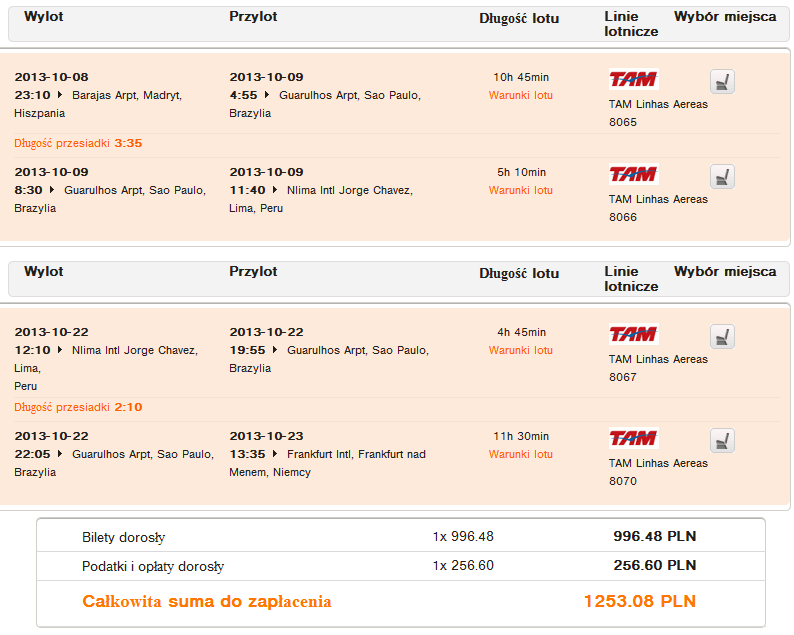Click the 2:10 layover duration text

coord(128,408)
